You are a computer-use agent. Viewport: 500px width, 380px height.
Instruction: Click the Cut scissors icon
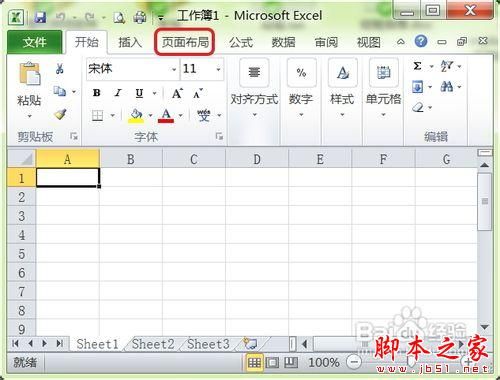60,68
